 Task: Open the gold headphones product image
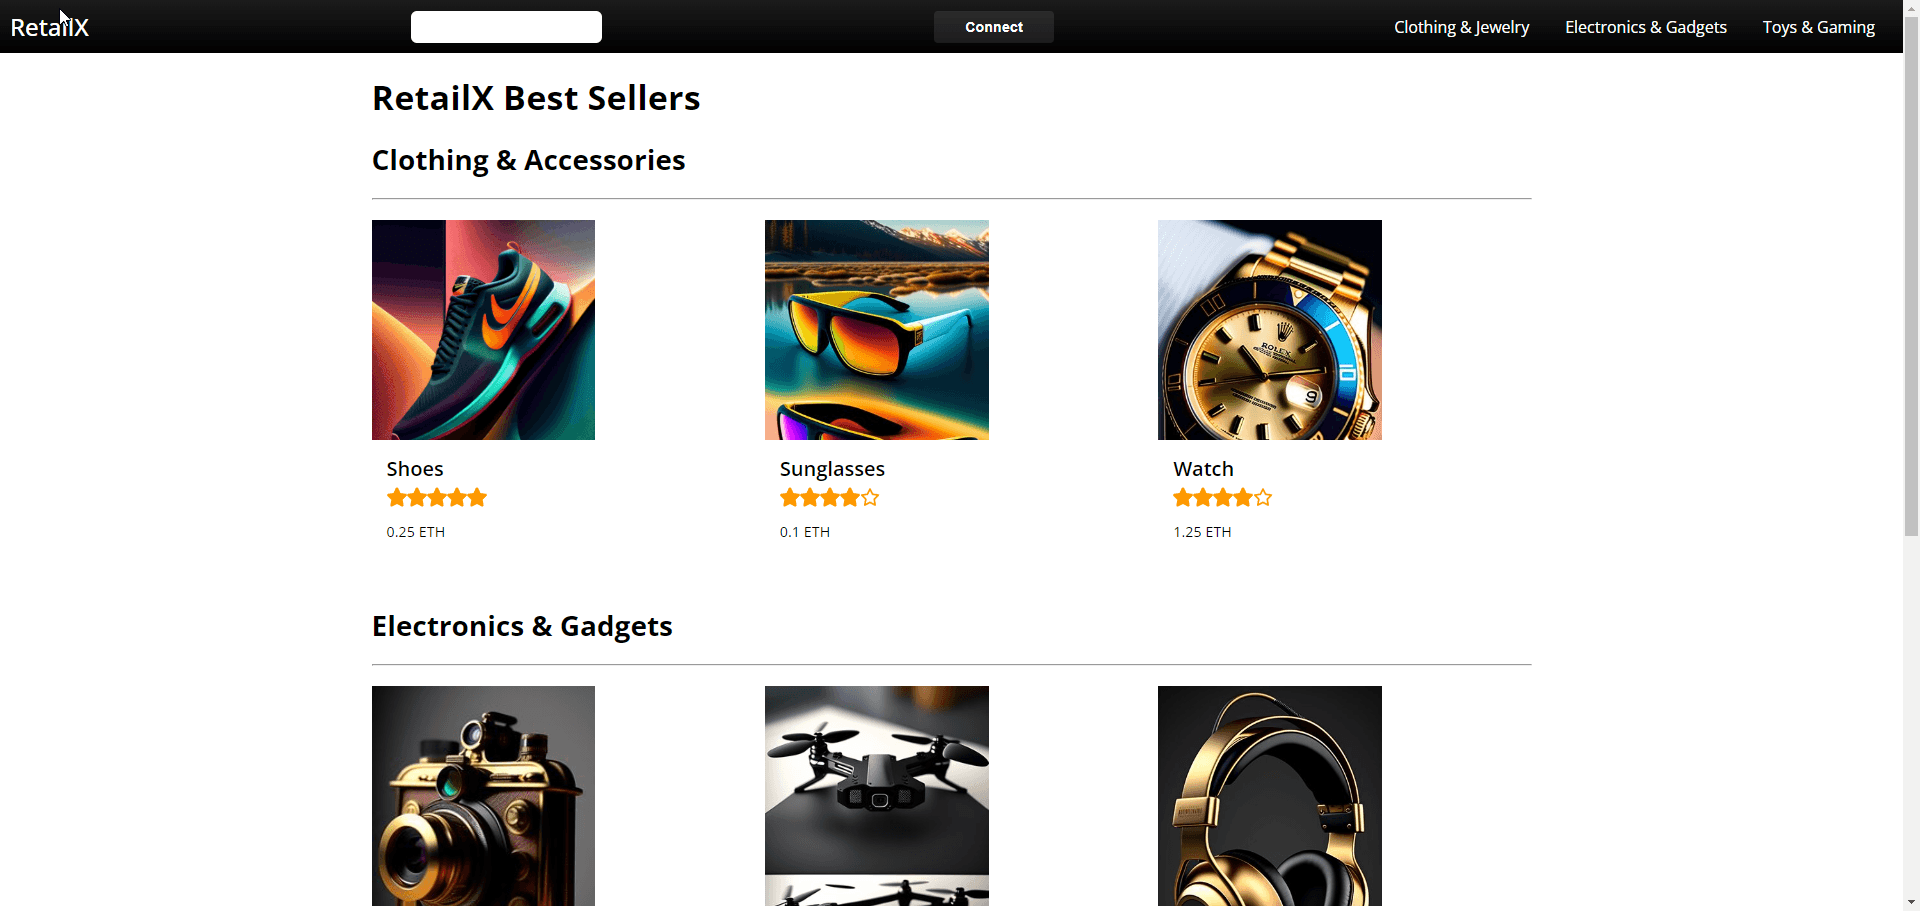1270,796
